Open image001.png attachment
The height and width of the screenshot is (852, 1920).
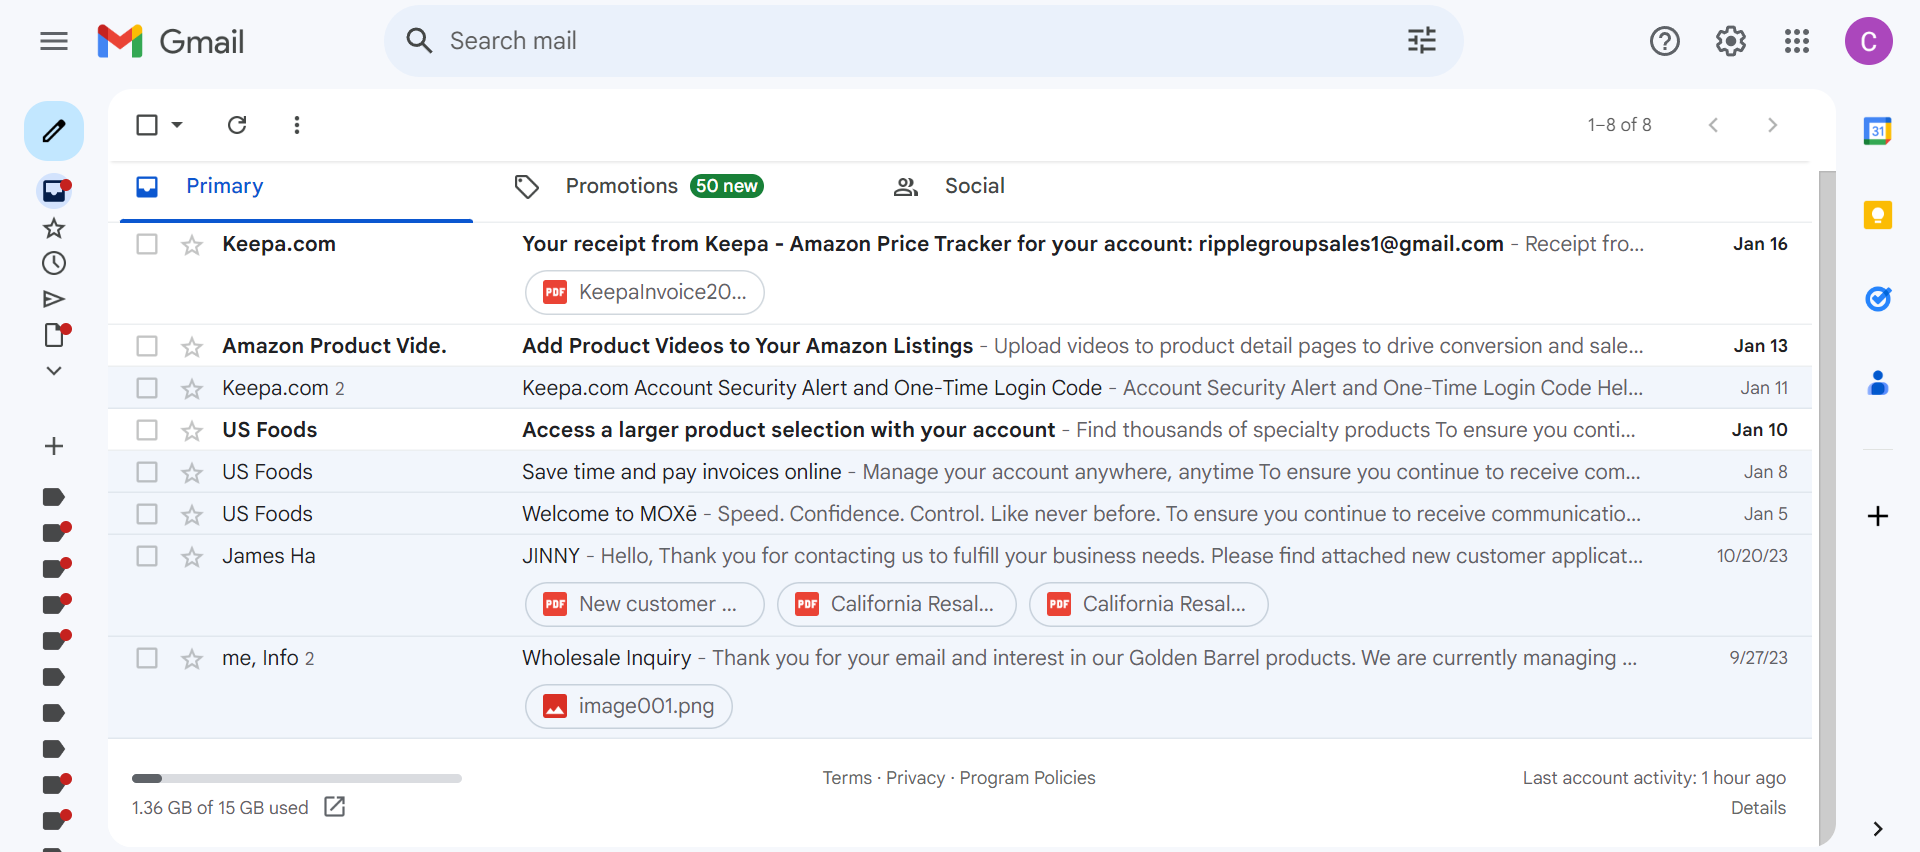pyautogui.click(x=629, y=706)
